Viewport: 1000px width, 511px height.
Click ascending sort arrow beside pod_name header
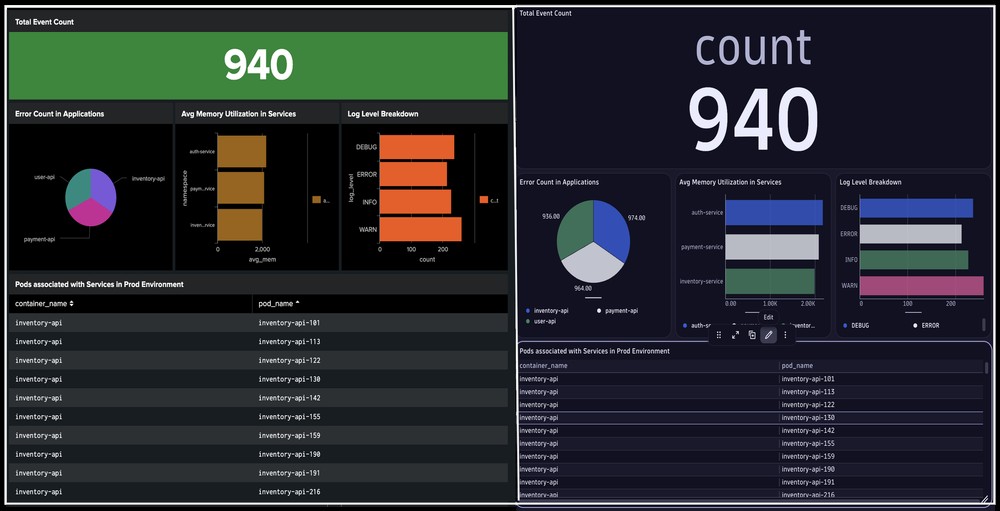[x=297, y=302]
